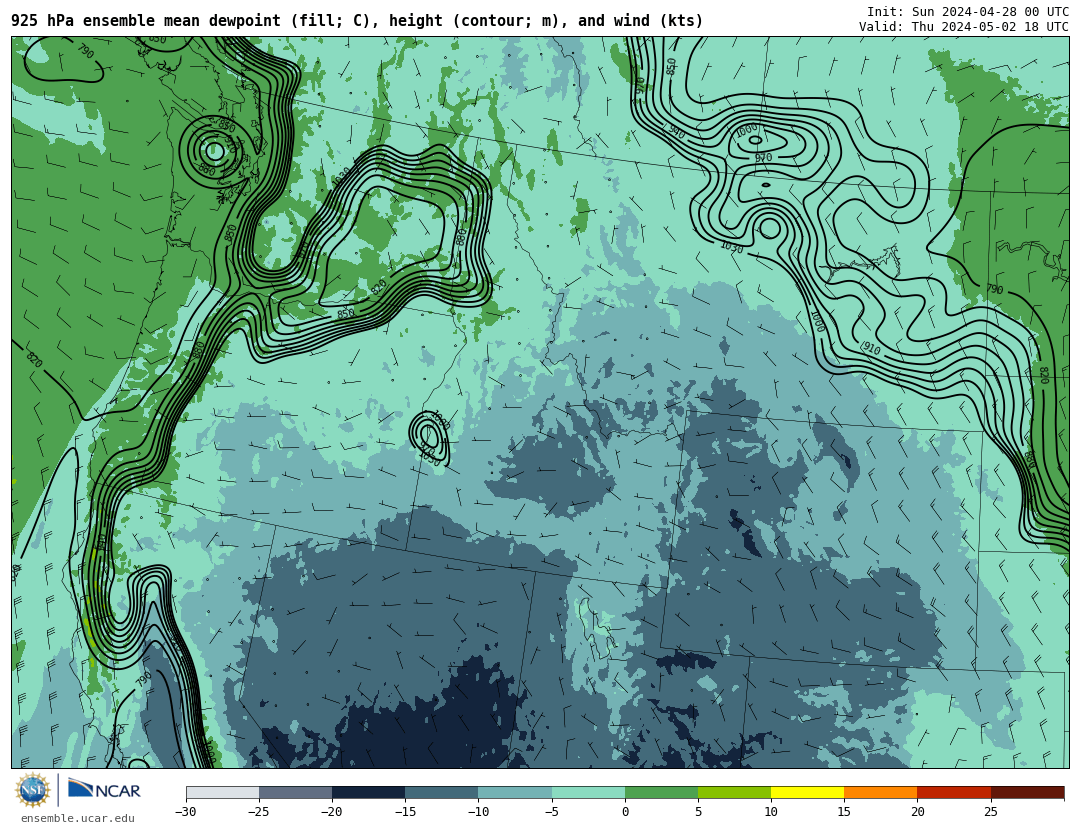1080x831 pixels.
Task: Click the Valid time label
Action: click(964, 27)
